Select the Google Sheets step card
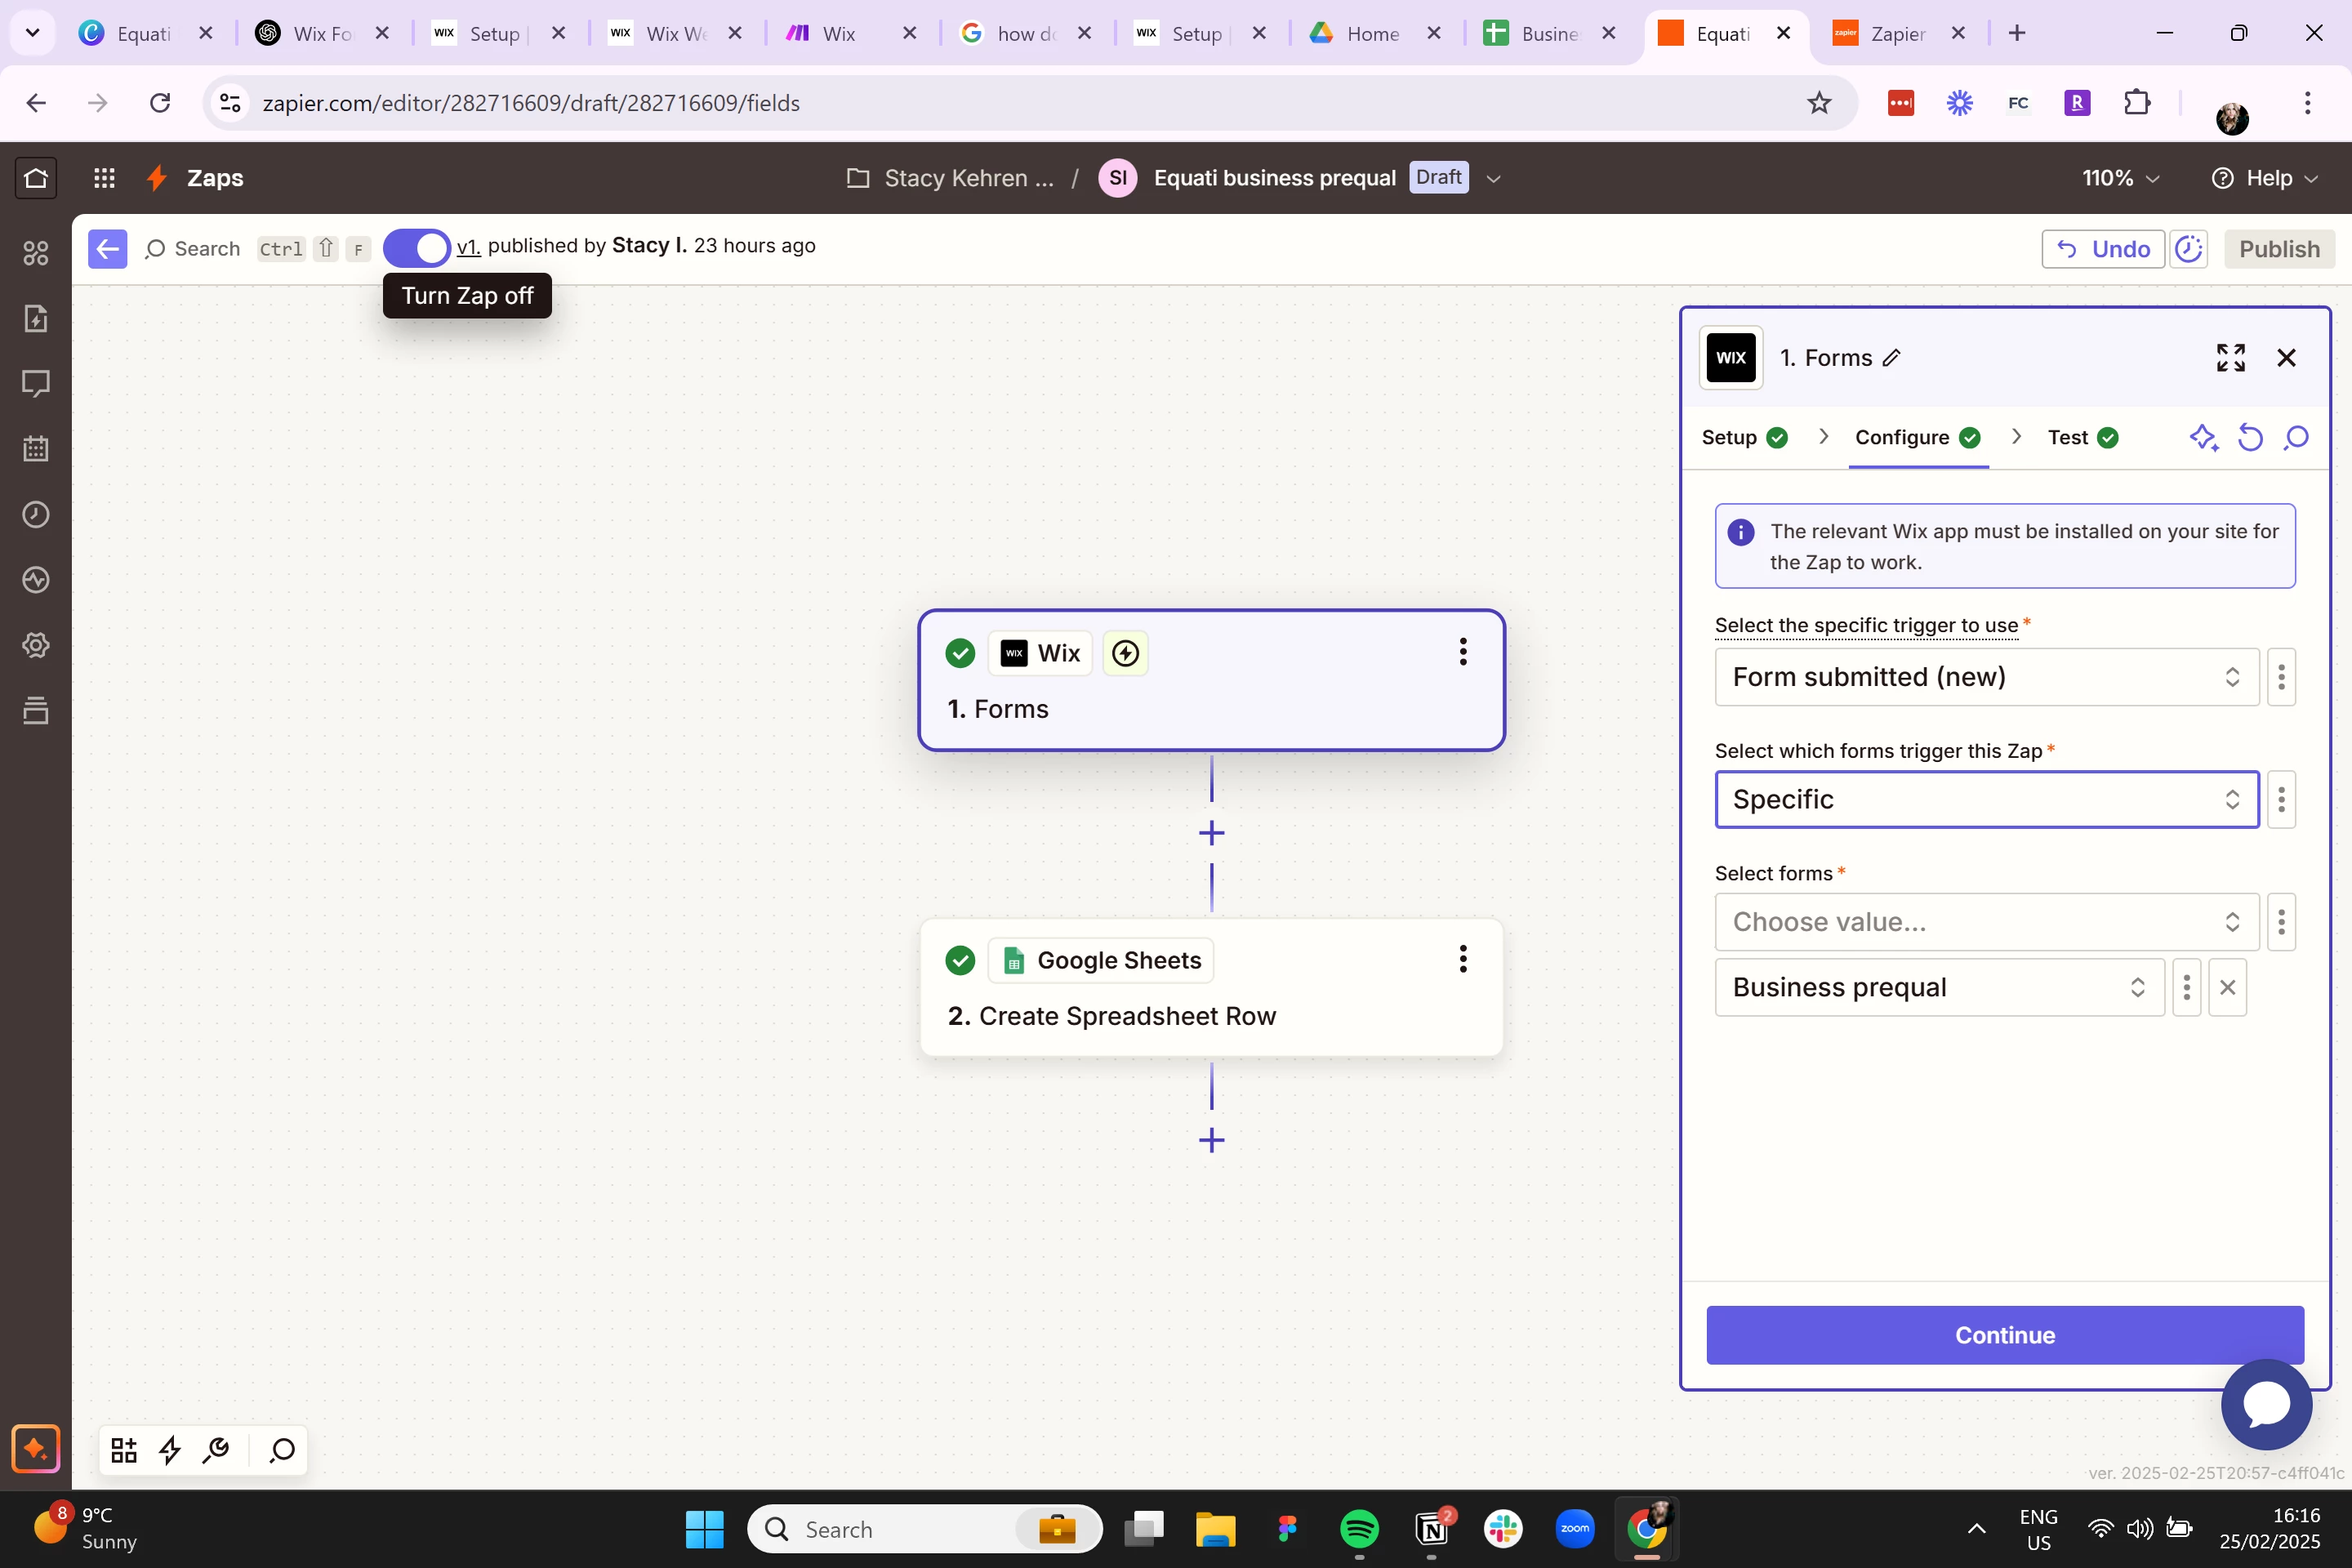The height and width of the screenshot is (1568, 2352). pyautogui.click(x=1211, y=987)
